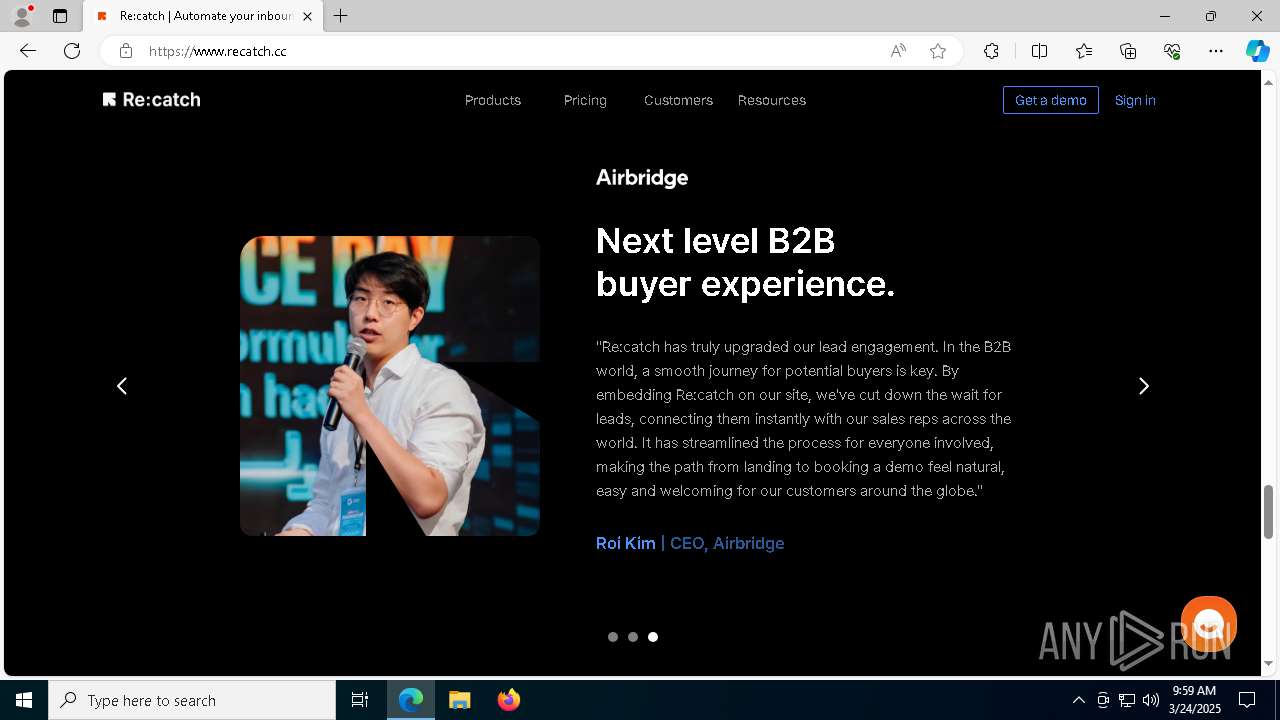
Task: Click the Re:catch logo
Action: 151,99
